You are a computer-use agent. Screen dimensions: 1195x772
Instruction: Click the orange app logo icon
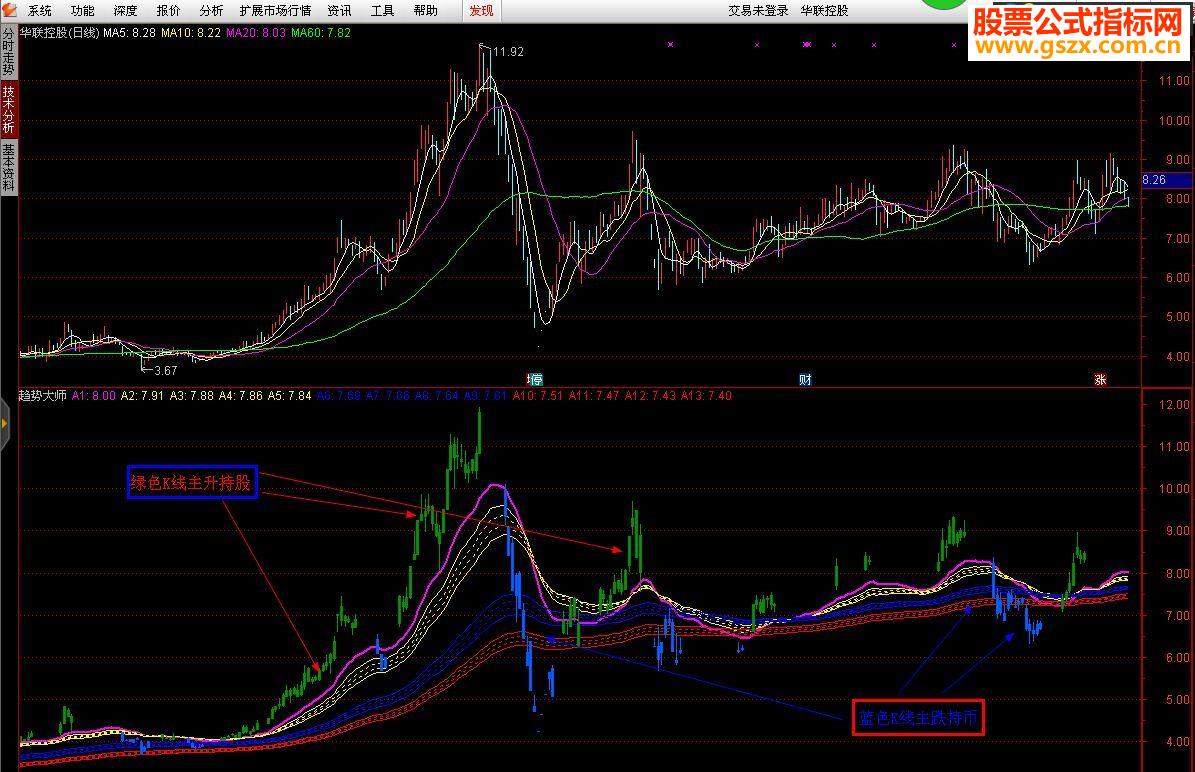[9, 10]
